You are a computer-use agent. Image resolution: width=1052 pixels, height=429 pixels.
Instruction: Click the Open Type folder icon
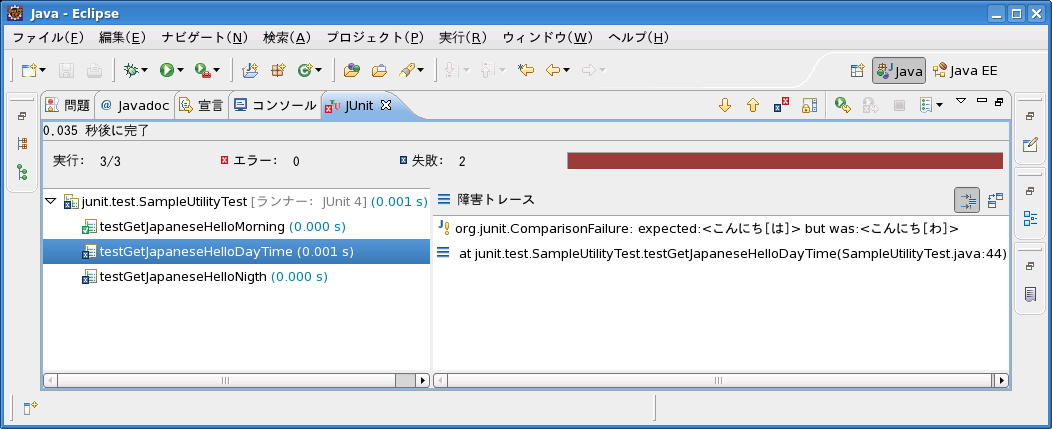coord(352,70)
